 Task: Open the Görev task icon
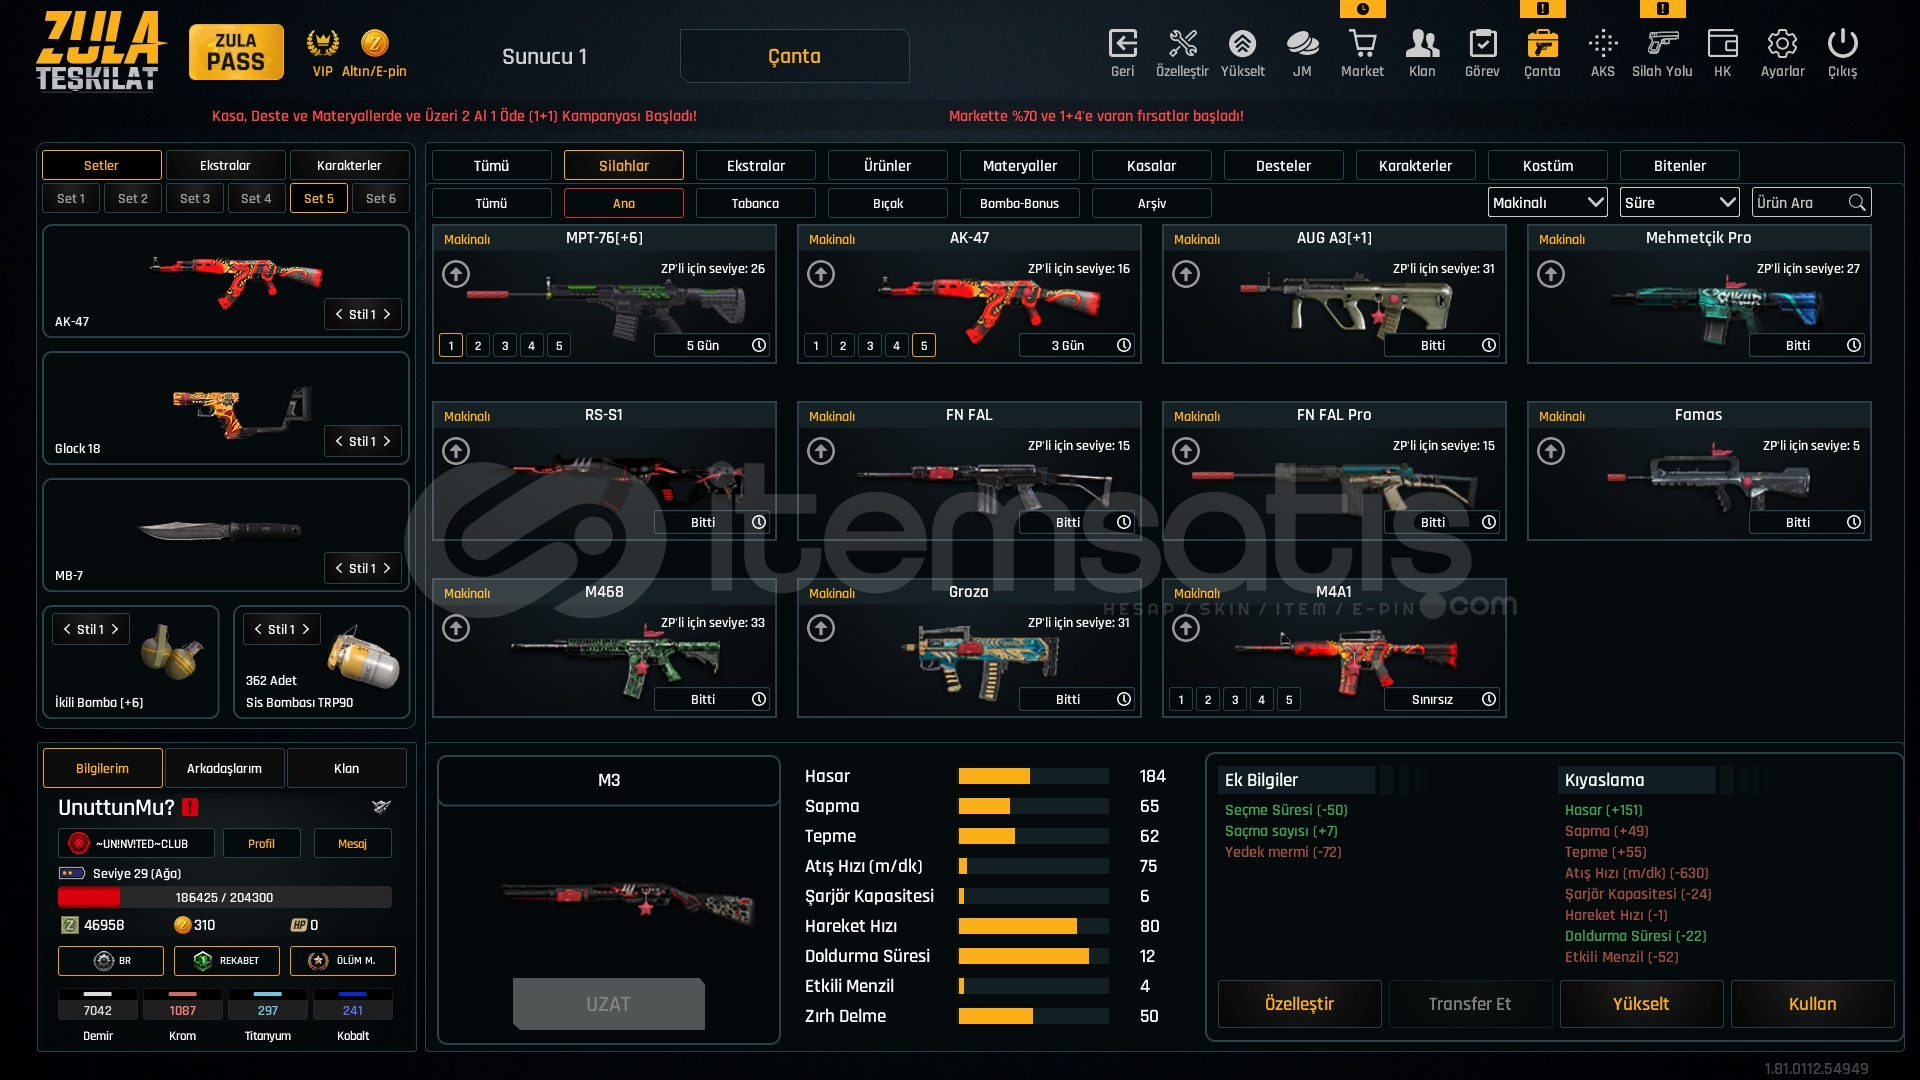[1482, 45]
